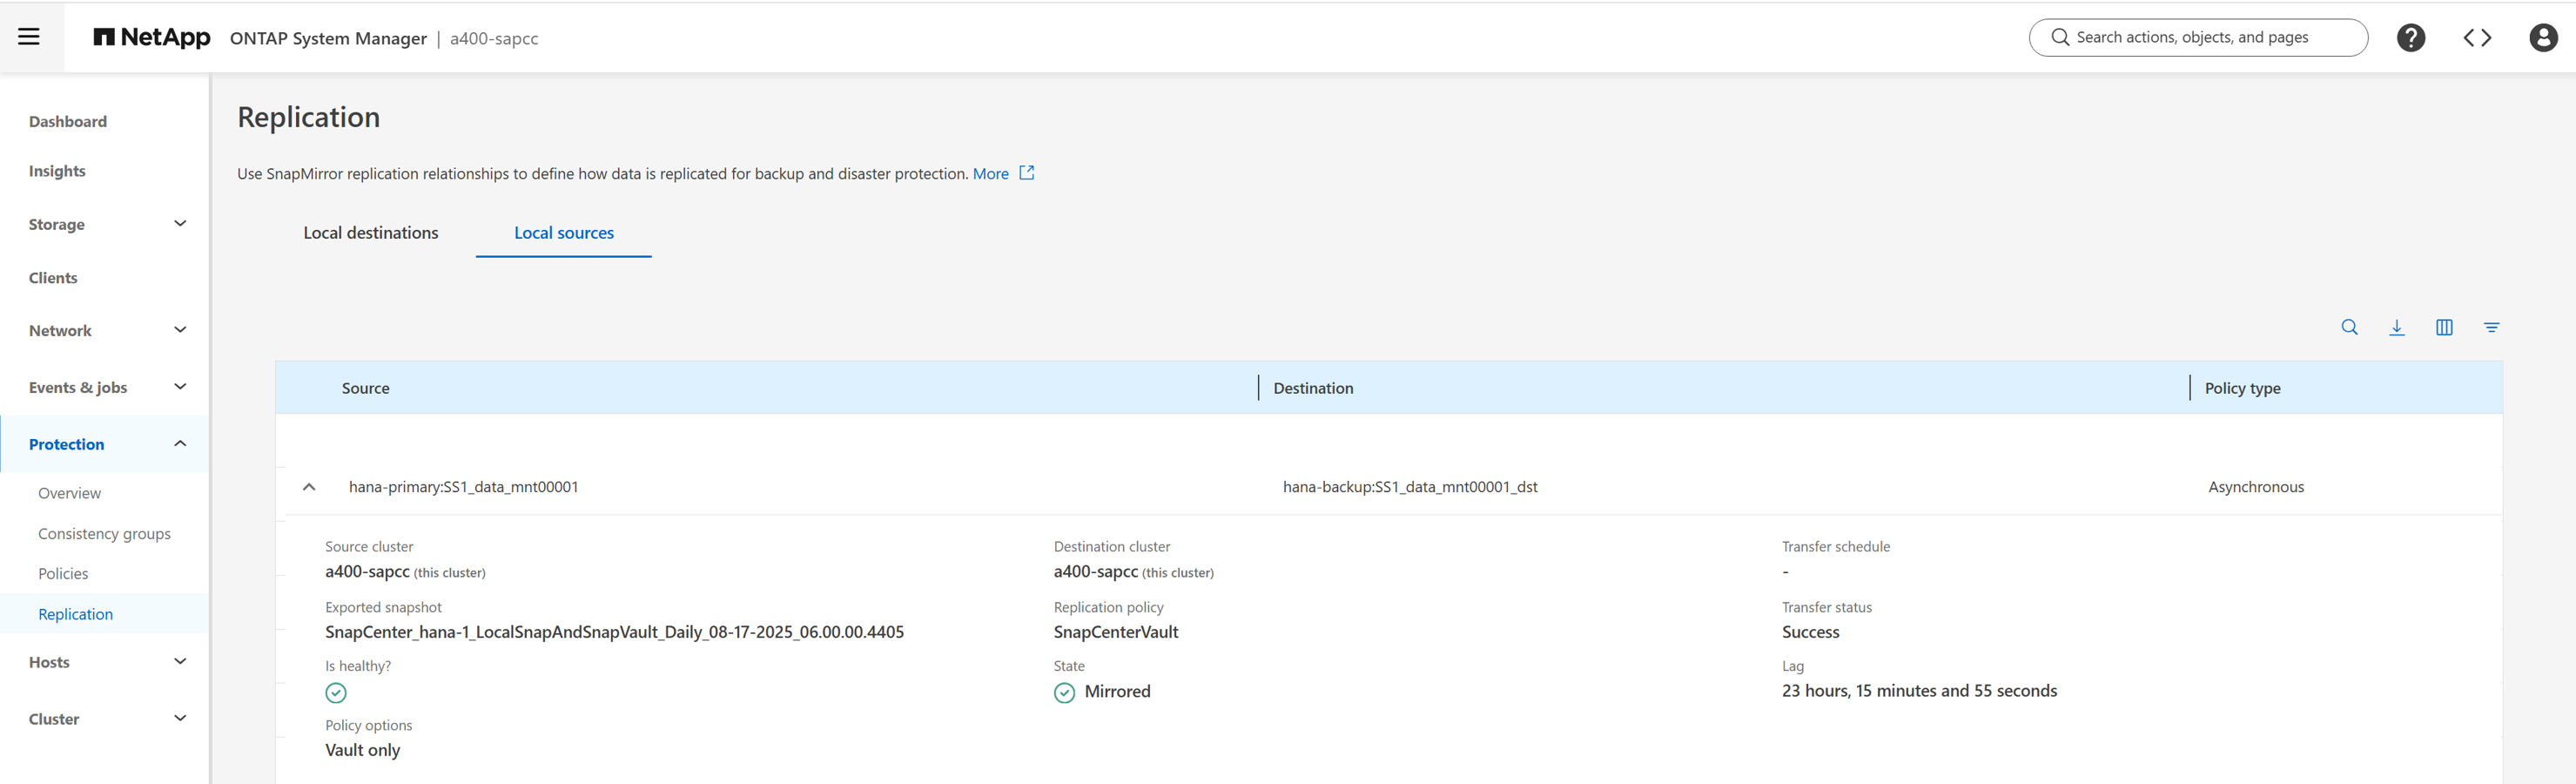Click source hana-primary:SS1_data_mnt00001

coord(463,487)
